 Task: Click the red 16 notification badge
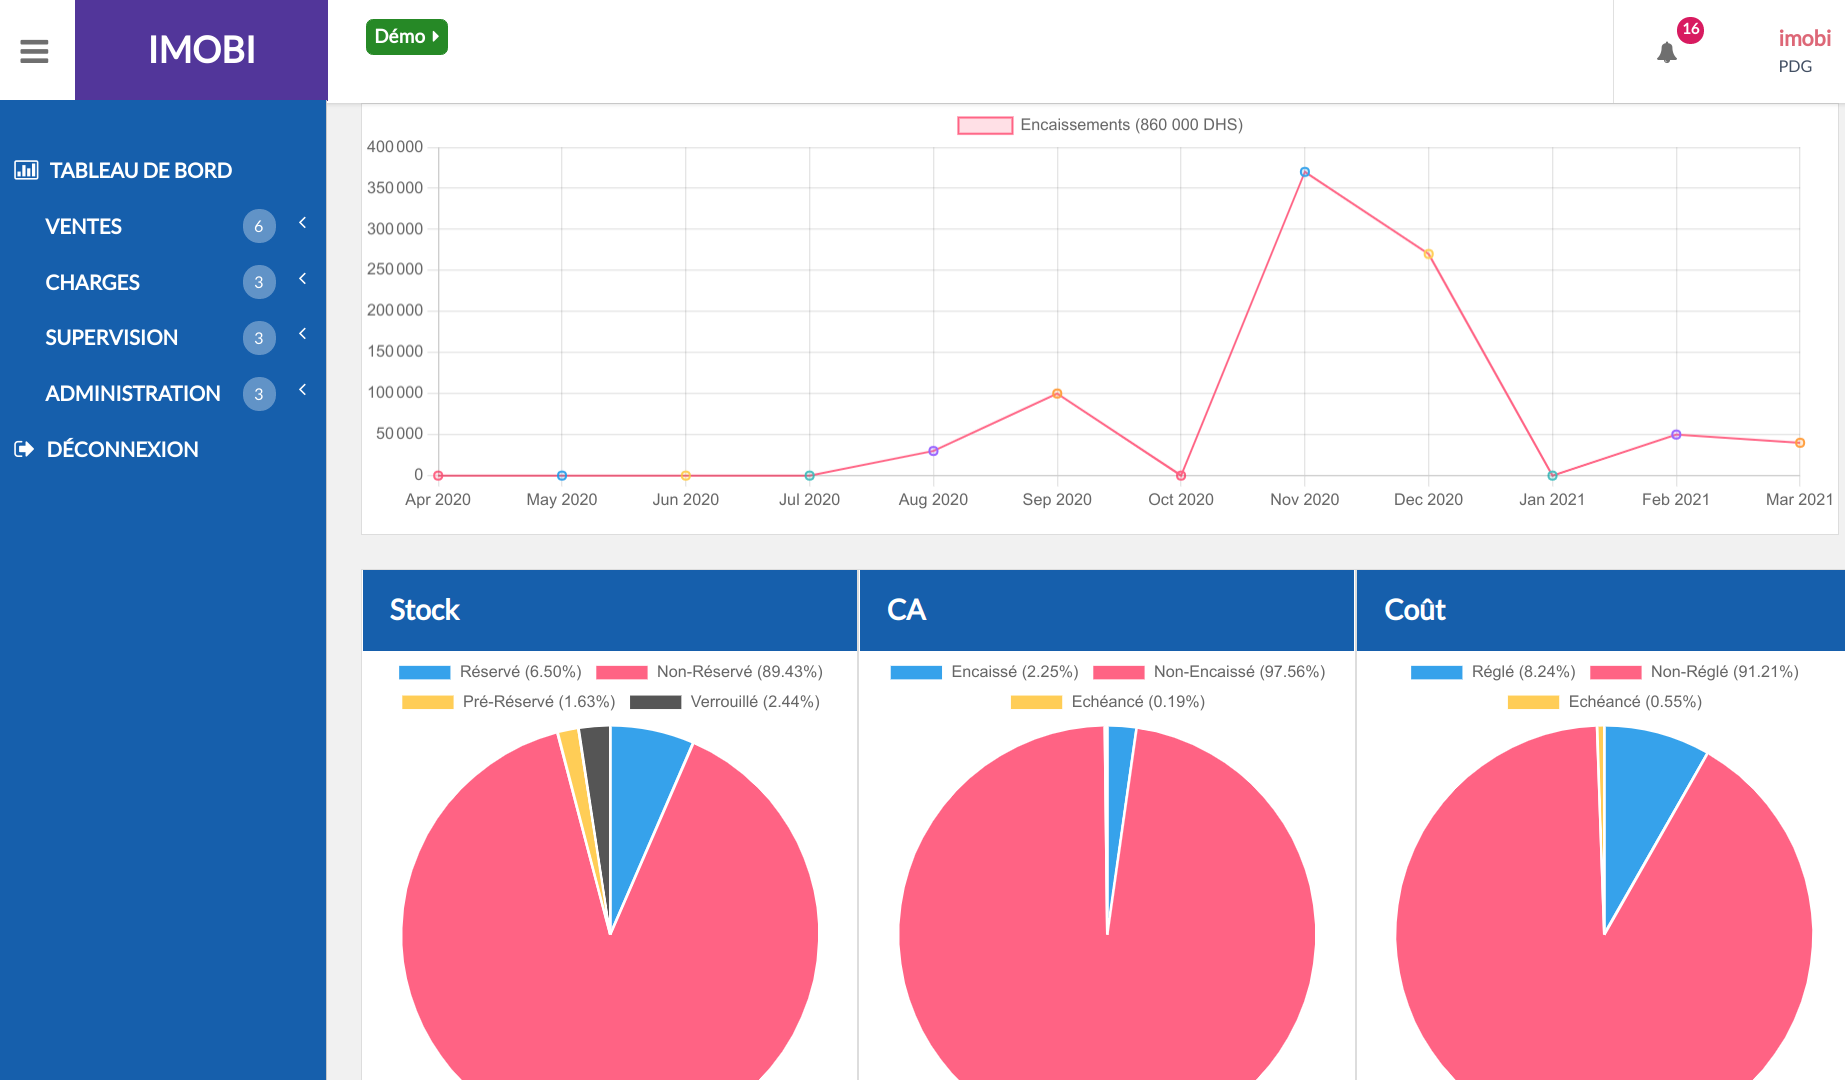pyautogui.click(x=1690, y=30)
